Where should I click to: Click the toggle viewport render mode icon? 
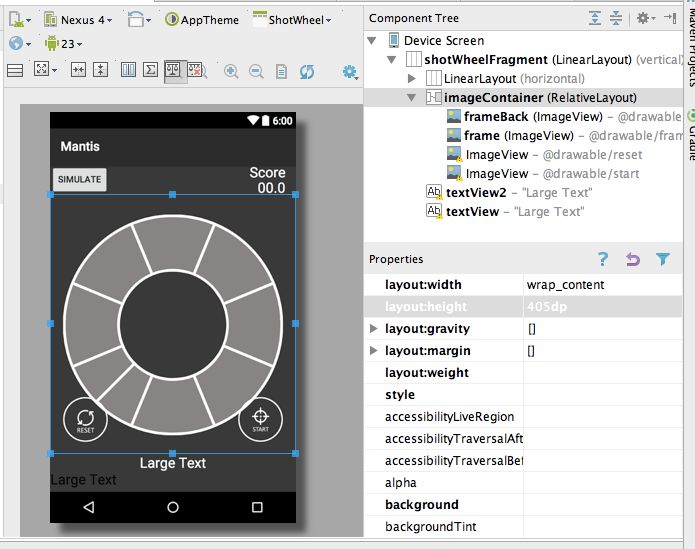click(x=15, y=70)
